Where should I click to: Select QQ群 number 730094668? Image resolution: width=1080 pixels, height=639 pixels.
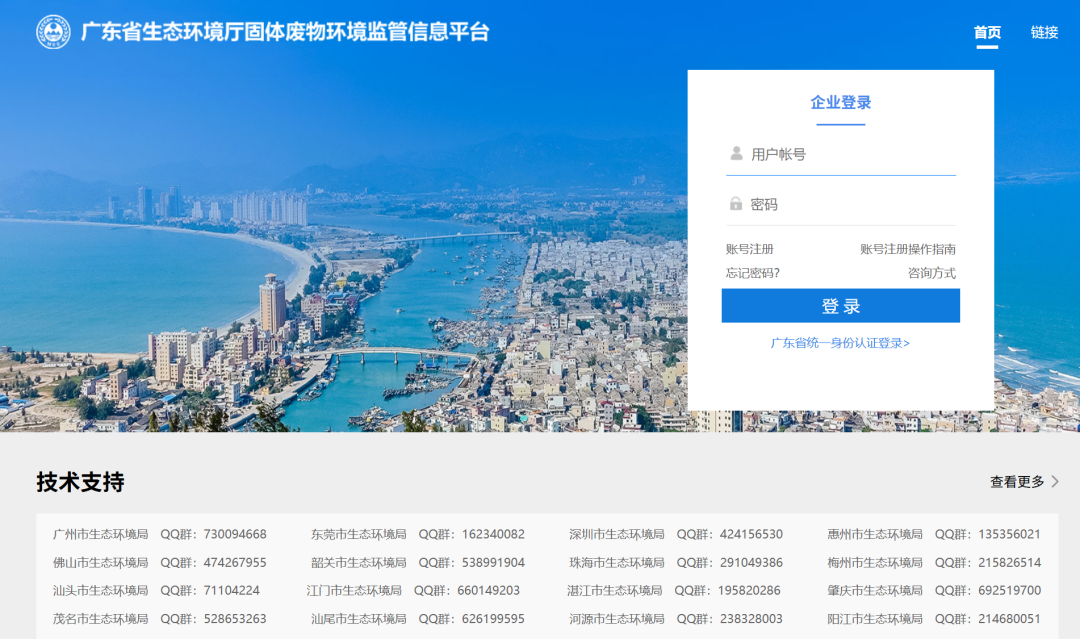[x=235, y=534]
